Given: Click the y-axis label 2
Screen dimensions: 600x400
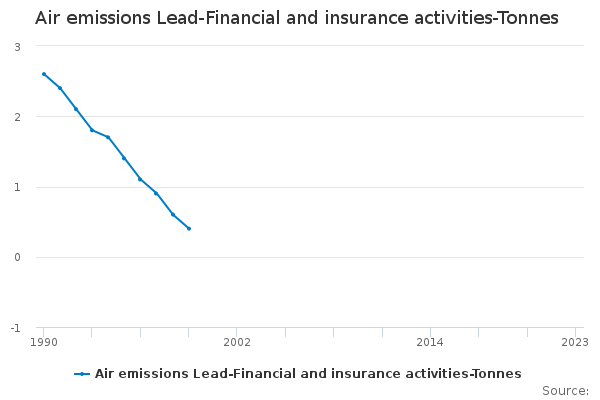Looking at the screenshot, I should (18, 117).
